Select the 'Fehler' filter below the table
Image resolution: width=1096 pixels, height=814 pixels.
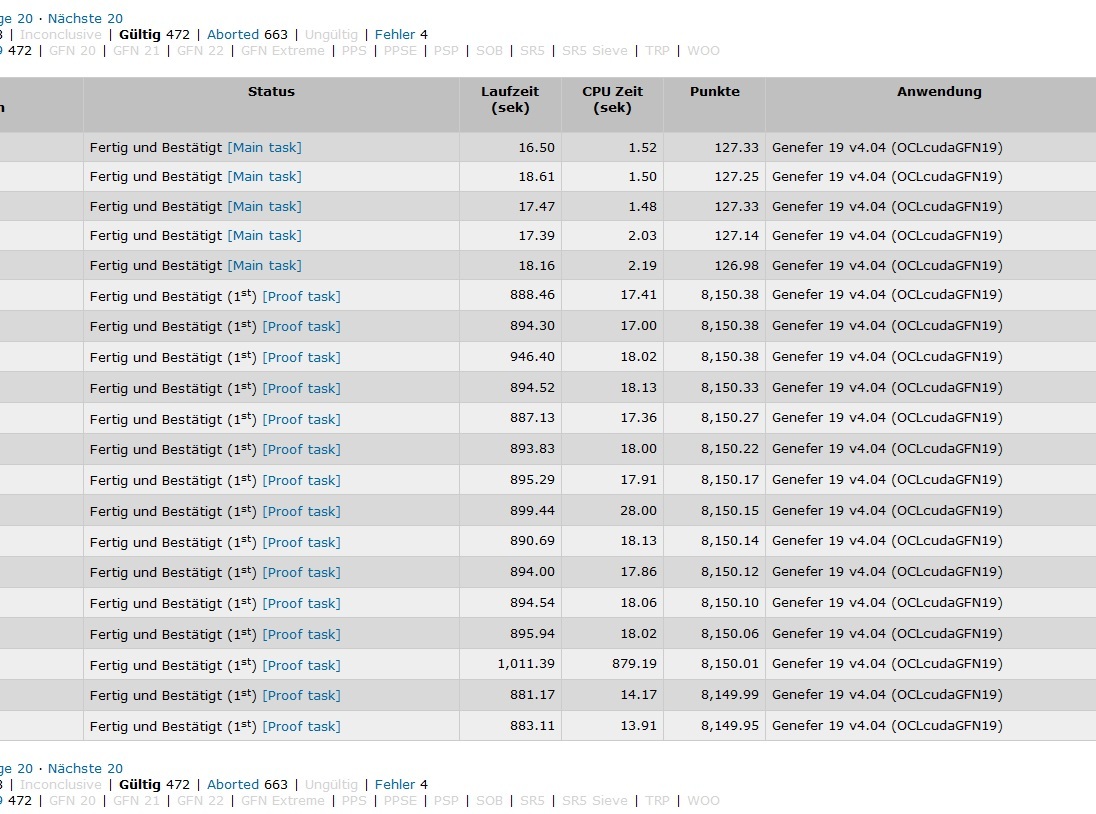point(395,784)
